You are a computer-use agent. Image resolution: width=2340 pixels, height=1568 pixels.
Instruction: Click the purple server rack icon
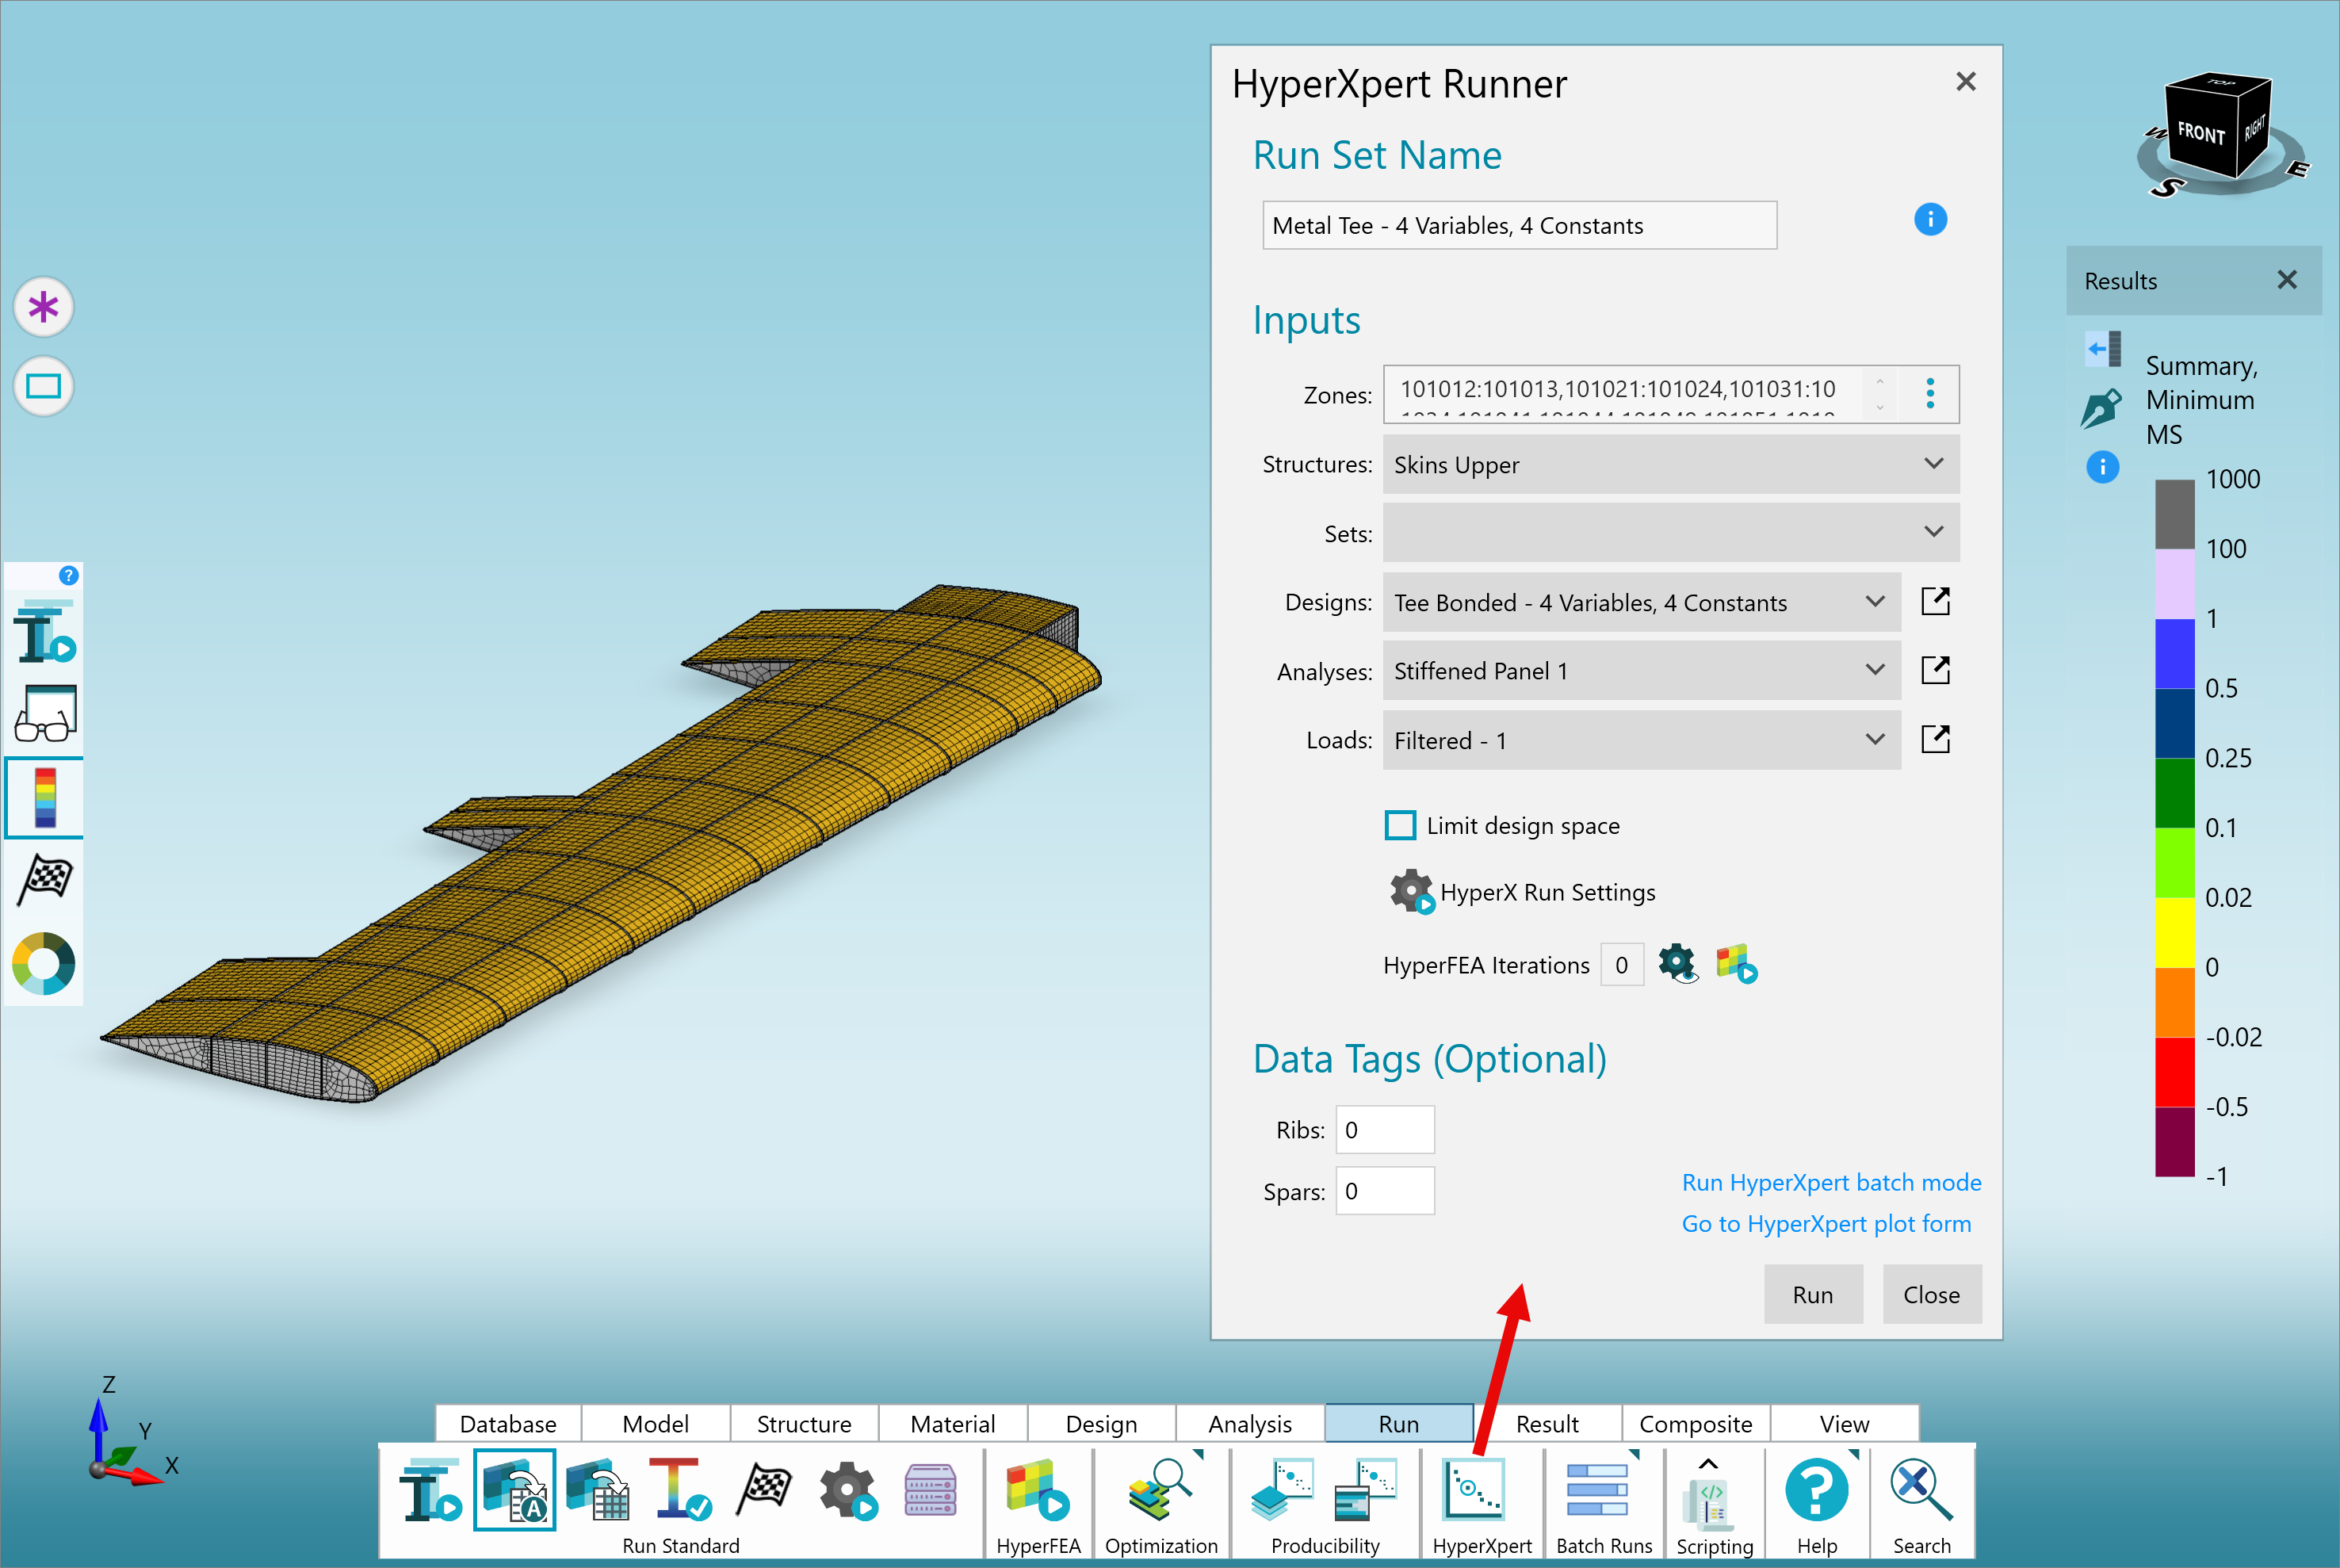930,1490
